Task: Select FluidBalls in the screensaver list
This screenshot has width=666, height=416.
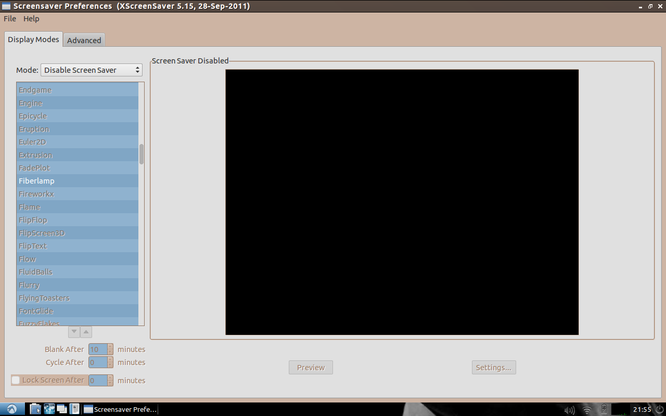Action: (x=77, y=272)
